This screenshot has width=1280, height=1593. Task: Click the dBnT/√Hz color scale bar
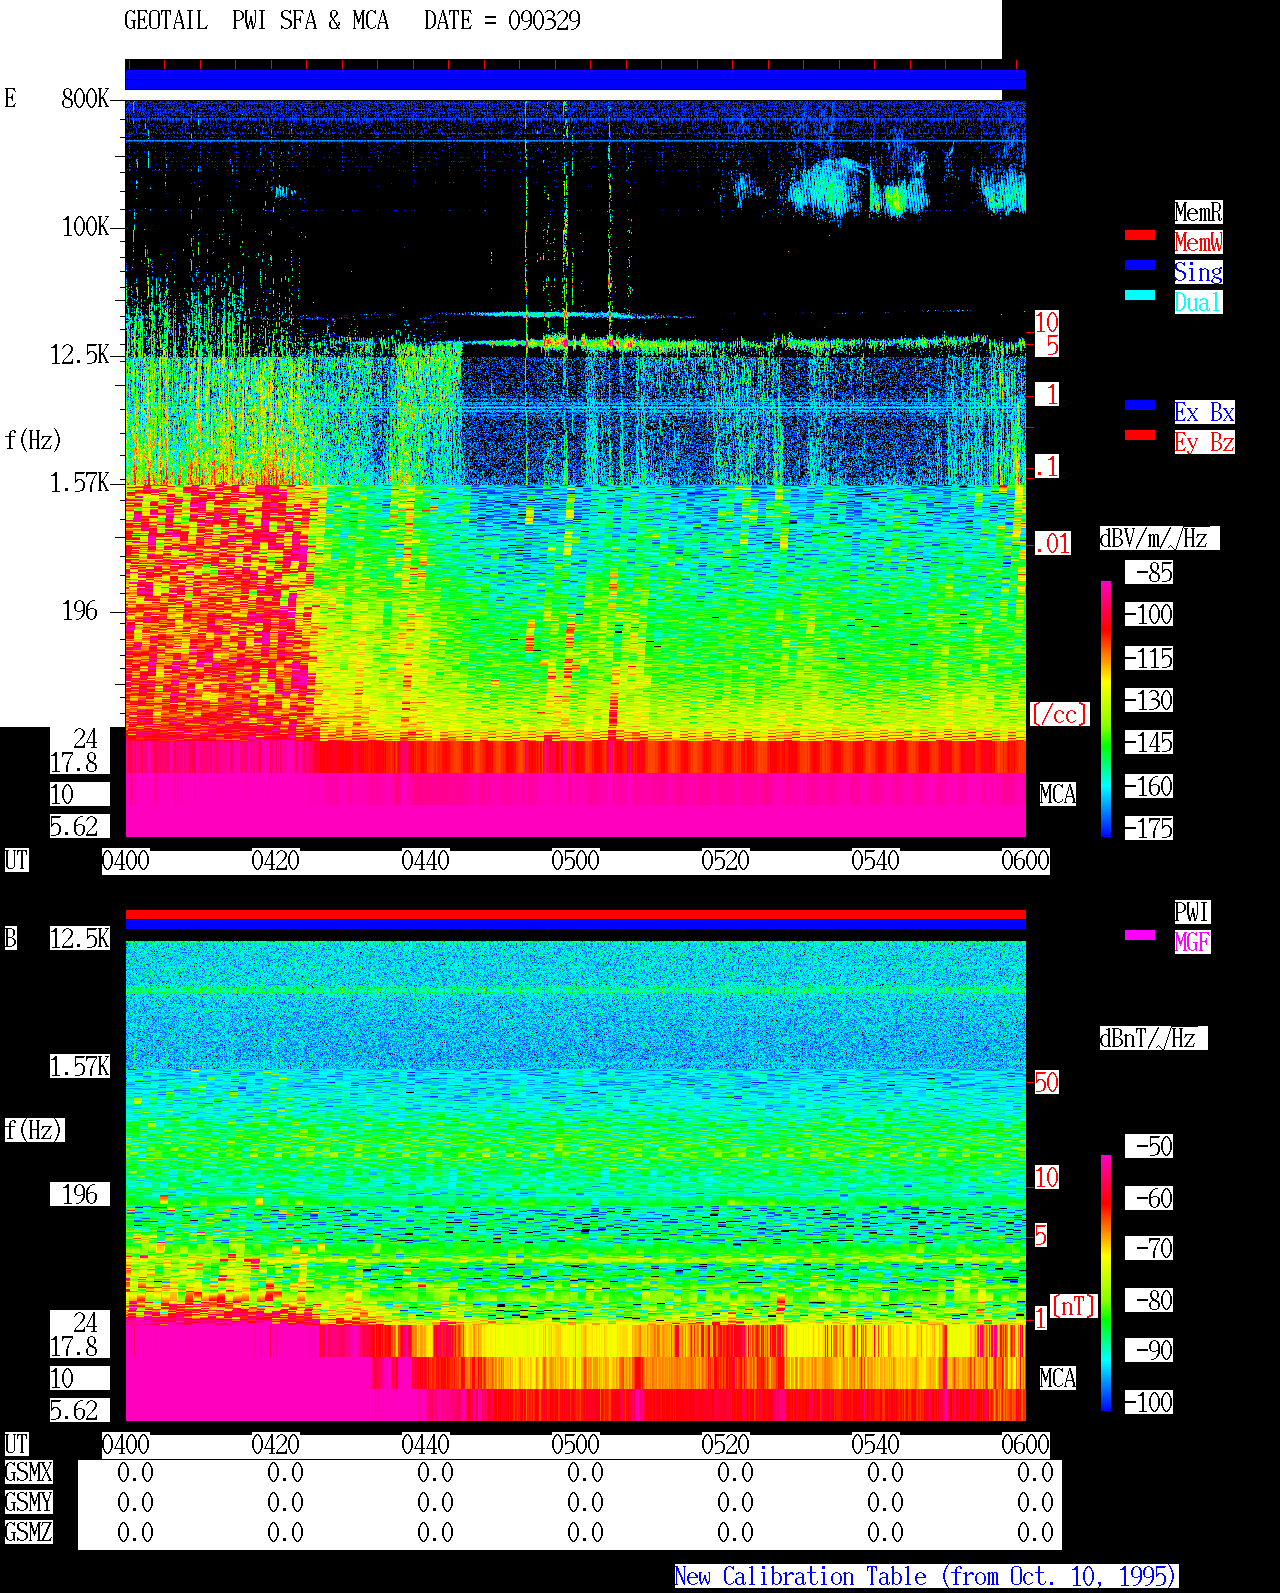(x=1106, y=1283)
